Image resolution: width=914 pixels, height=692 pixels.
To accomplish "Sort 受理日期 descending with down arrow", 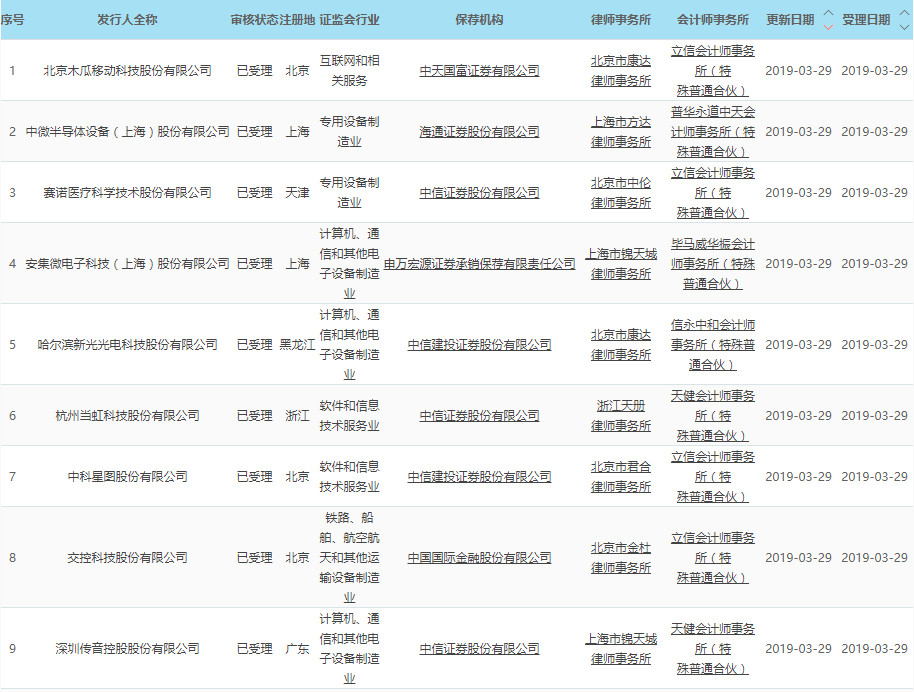I will [903, 27].
